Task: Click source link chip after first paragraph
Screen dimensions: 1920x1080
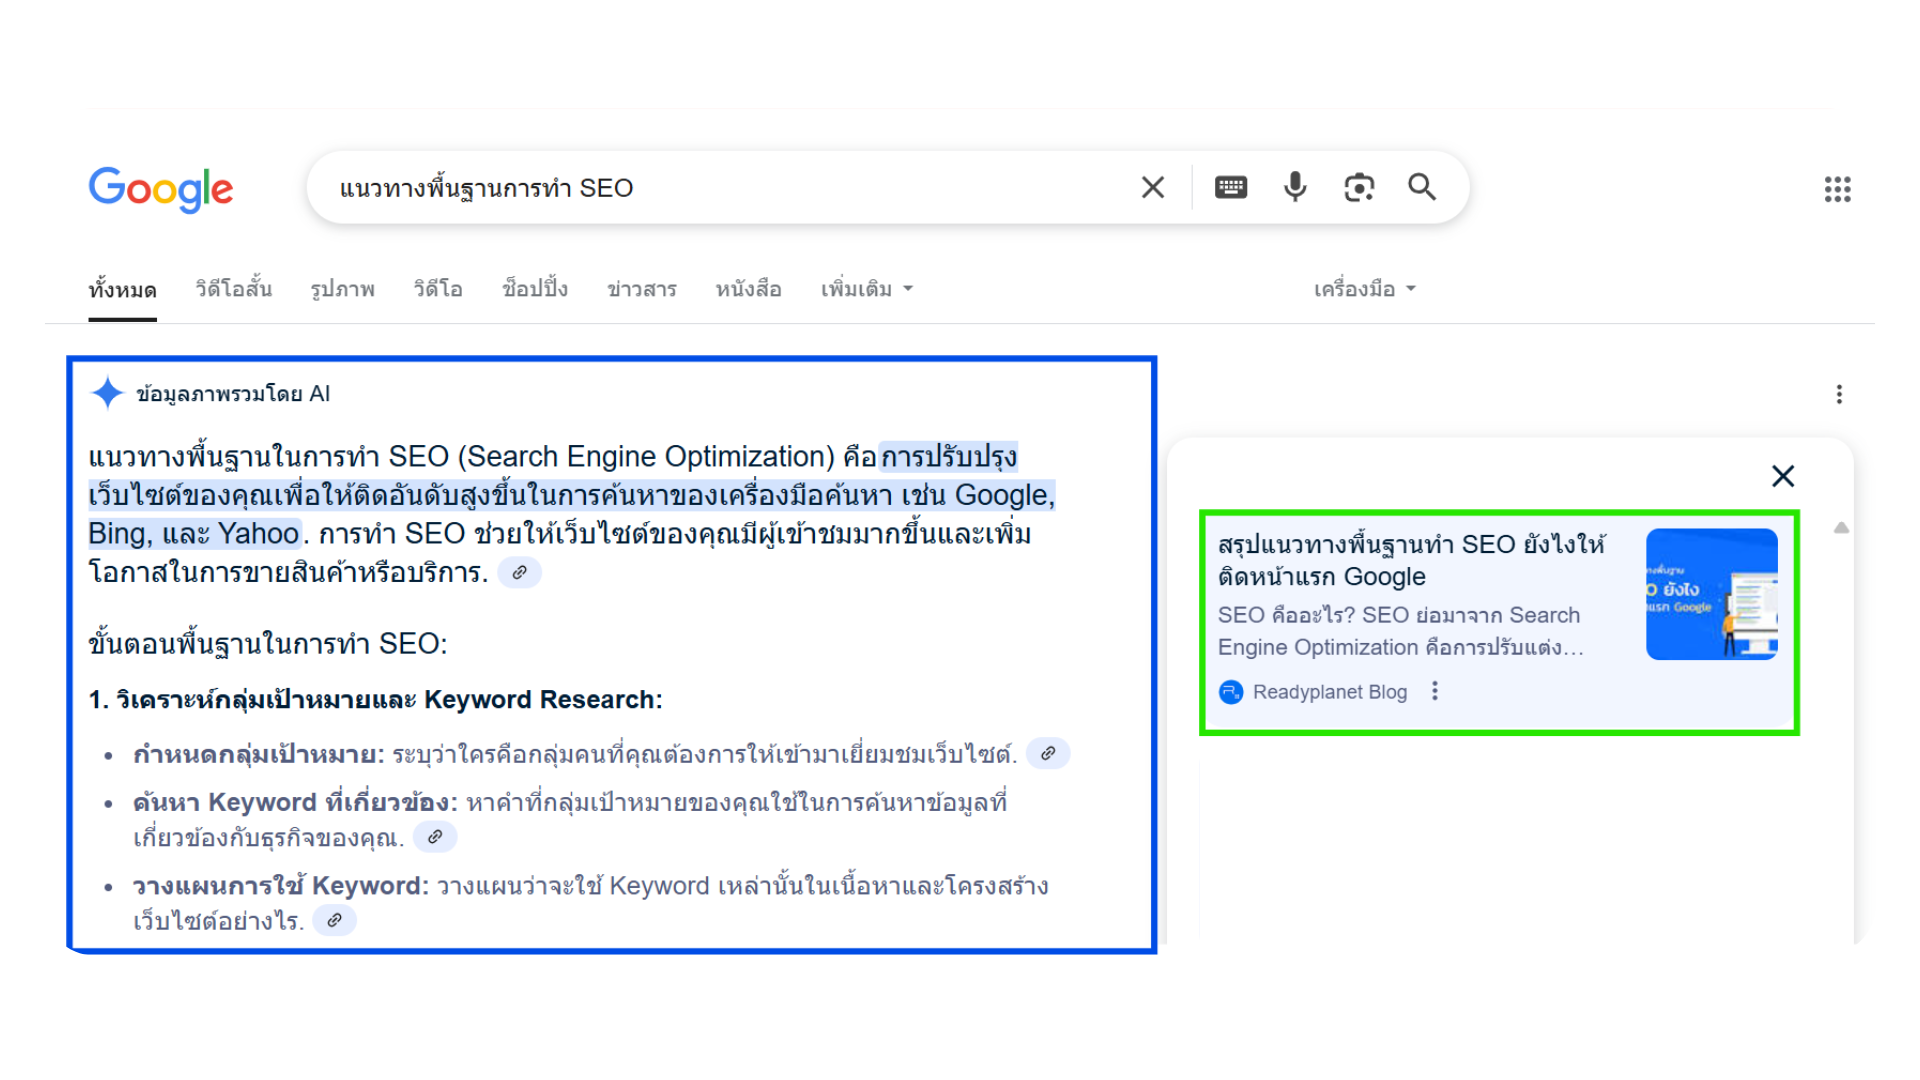Action: (520, 573)
